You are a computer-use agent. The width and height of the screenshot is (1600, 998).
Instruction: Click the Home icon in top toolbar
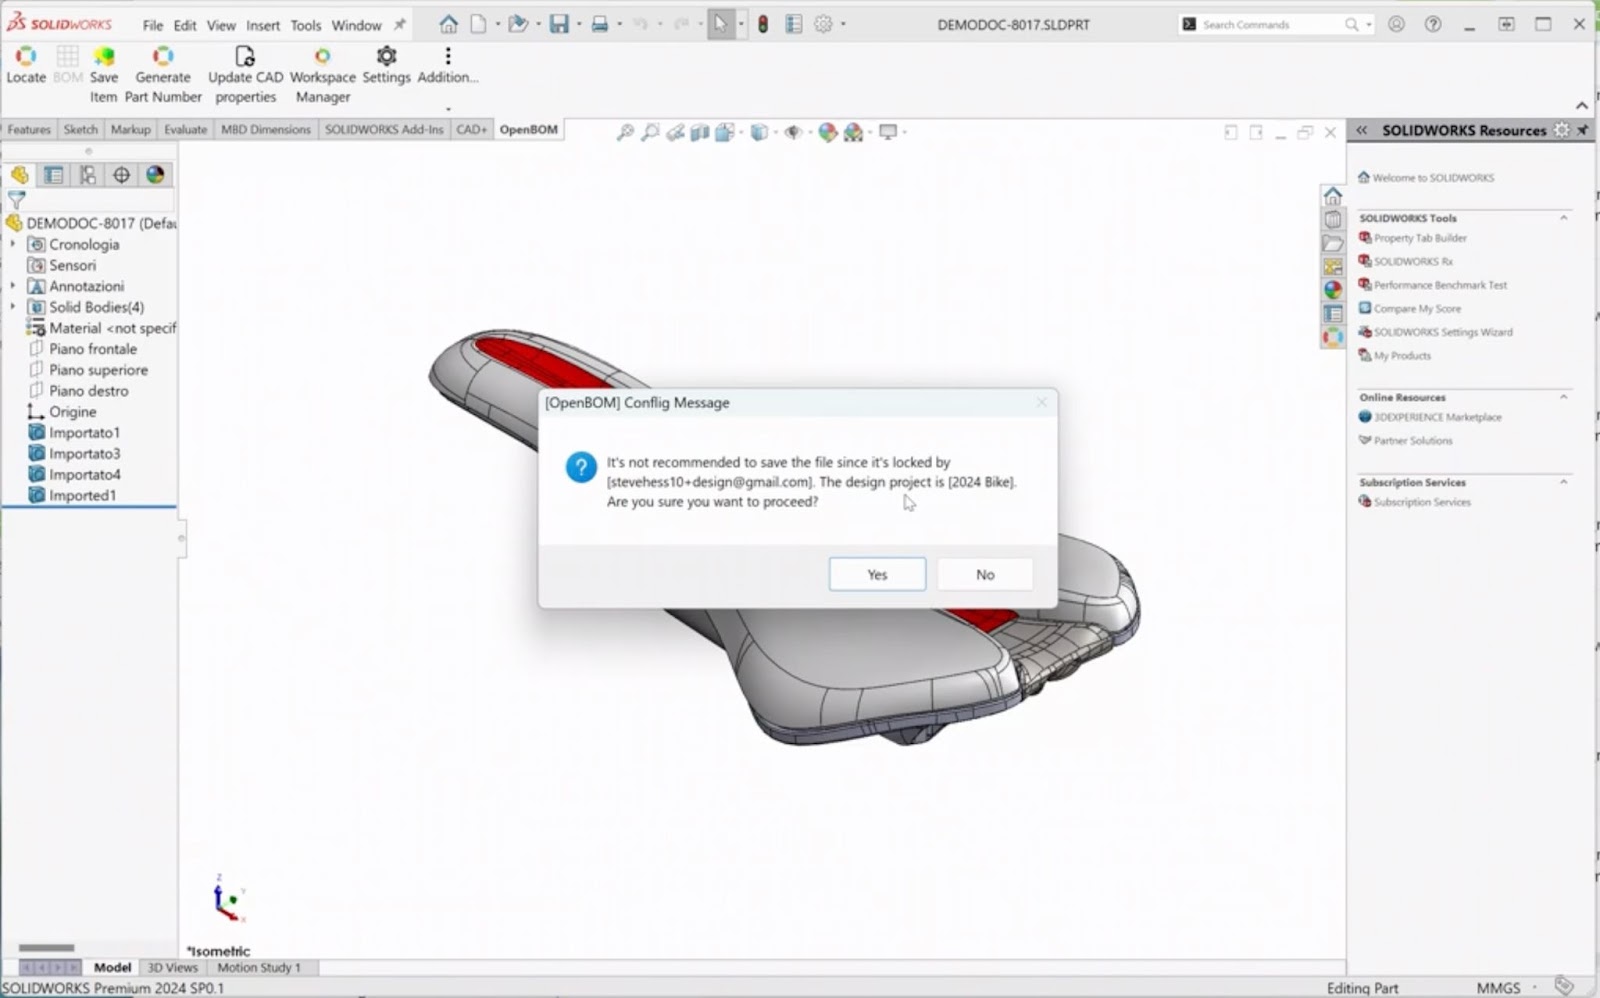point(448,24)
